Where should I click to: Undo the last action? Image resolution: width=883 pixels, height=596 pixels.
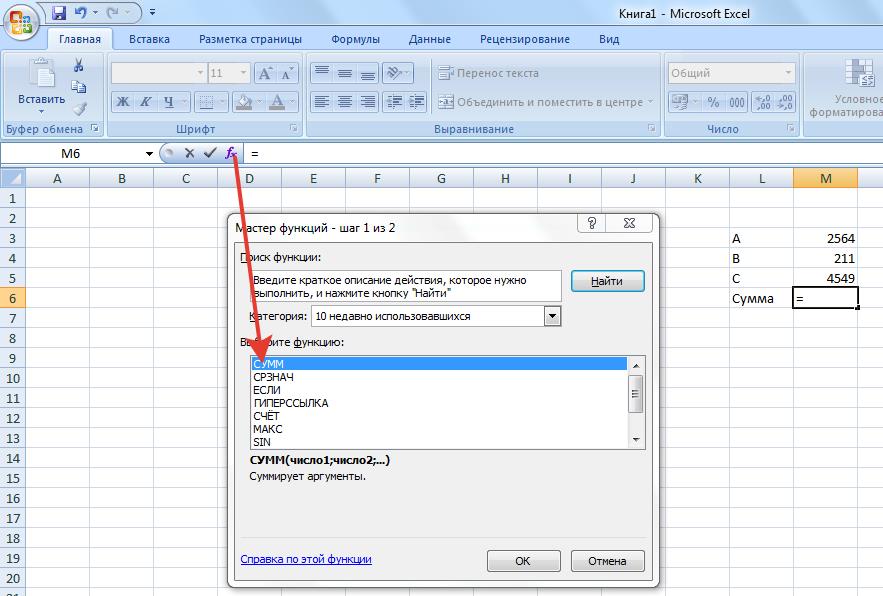tap(81, 12)
